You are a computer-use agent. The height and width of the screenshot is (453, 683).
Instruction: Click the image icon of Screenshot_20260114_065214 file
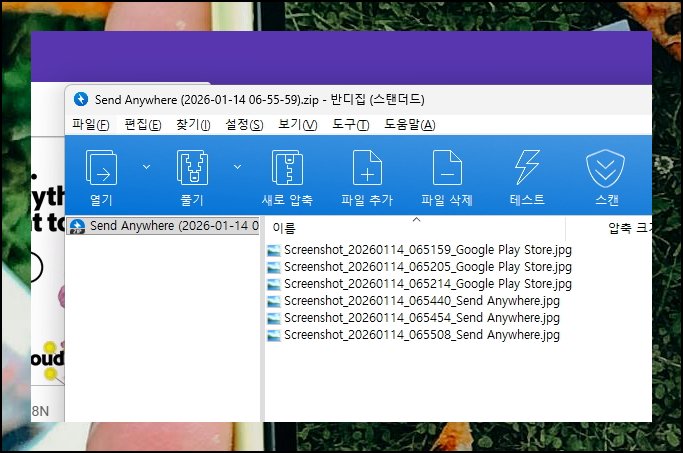click(x=274, y=284)
